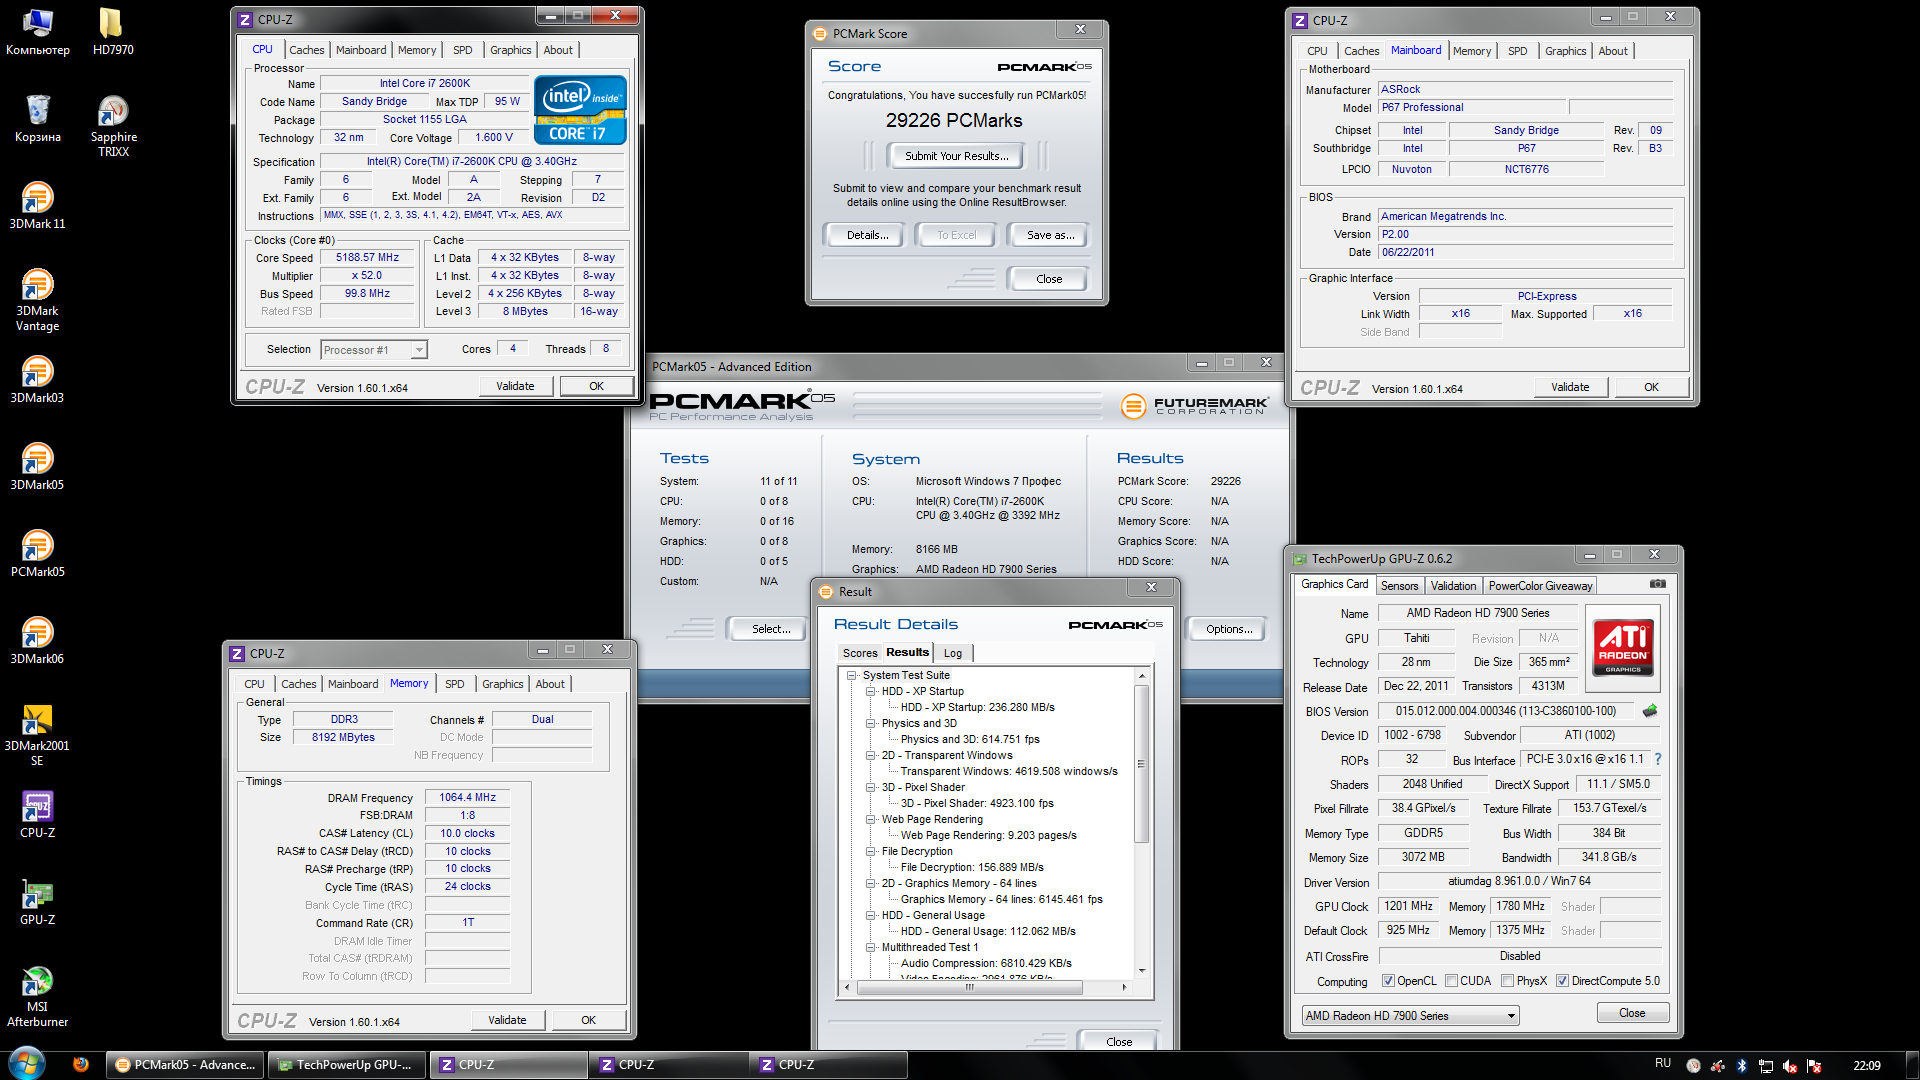This screenshot has width=1920, height=1080.
Task: Click the RU language indicator in the tray
Action: (1663, 1064)
